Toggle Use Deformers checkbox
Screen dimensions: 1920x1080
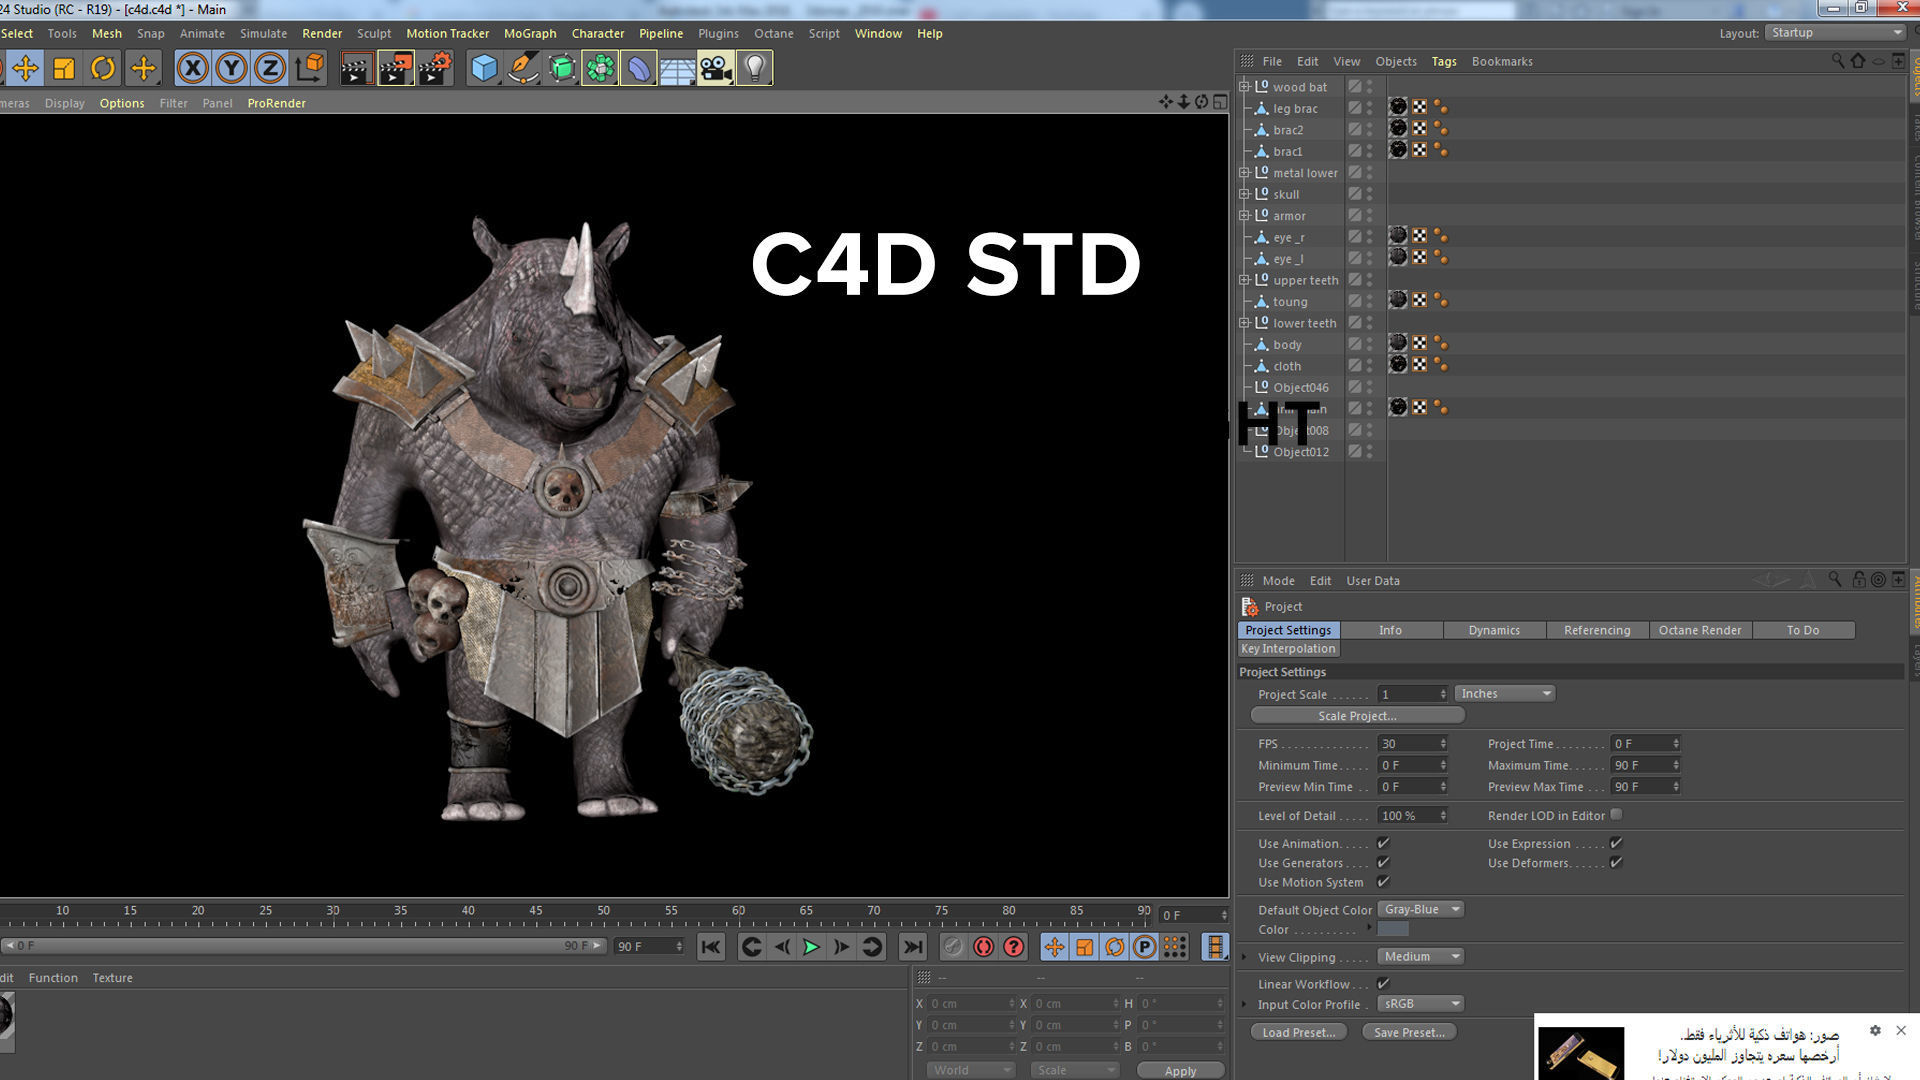tap(1616, 862)
